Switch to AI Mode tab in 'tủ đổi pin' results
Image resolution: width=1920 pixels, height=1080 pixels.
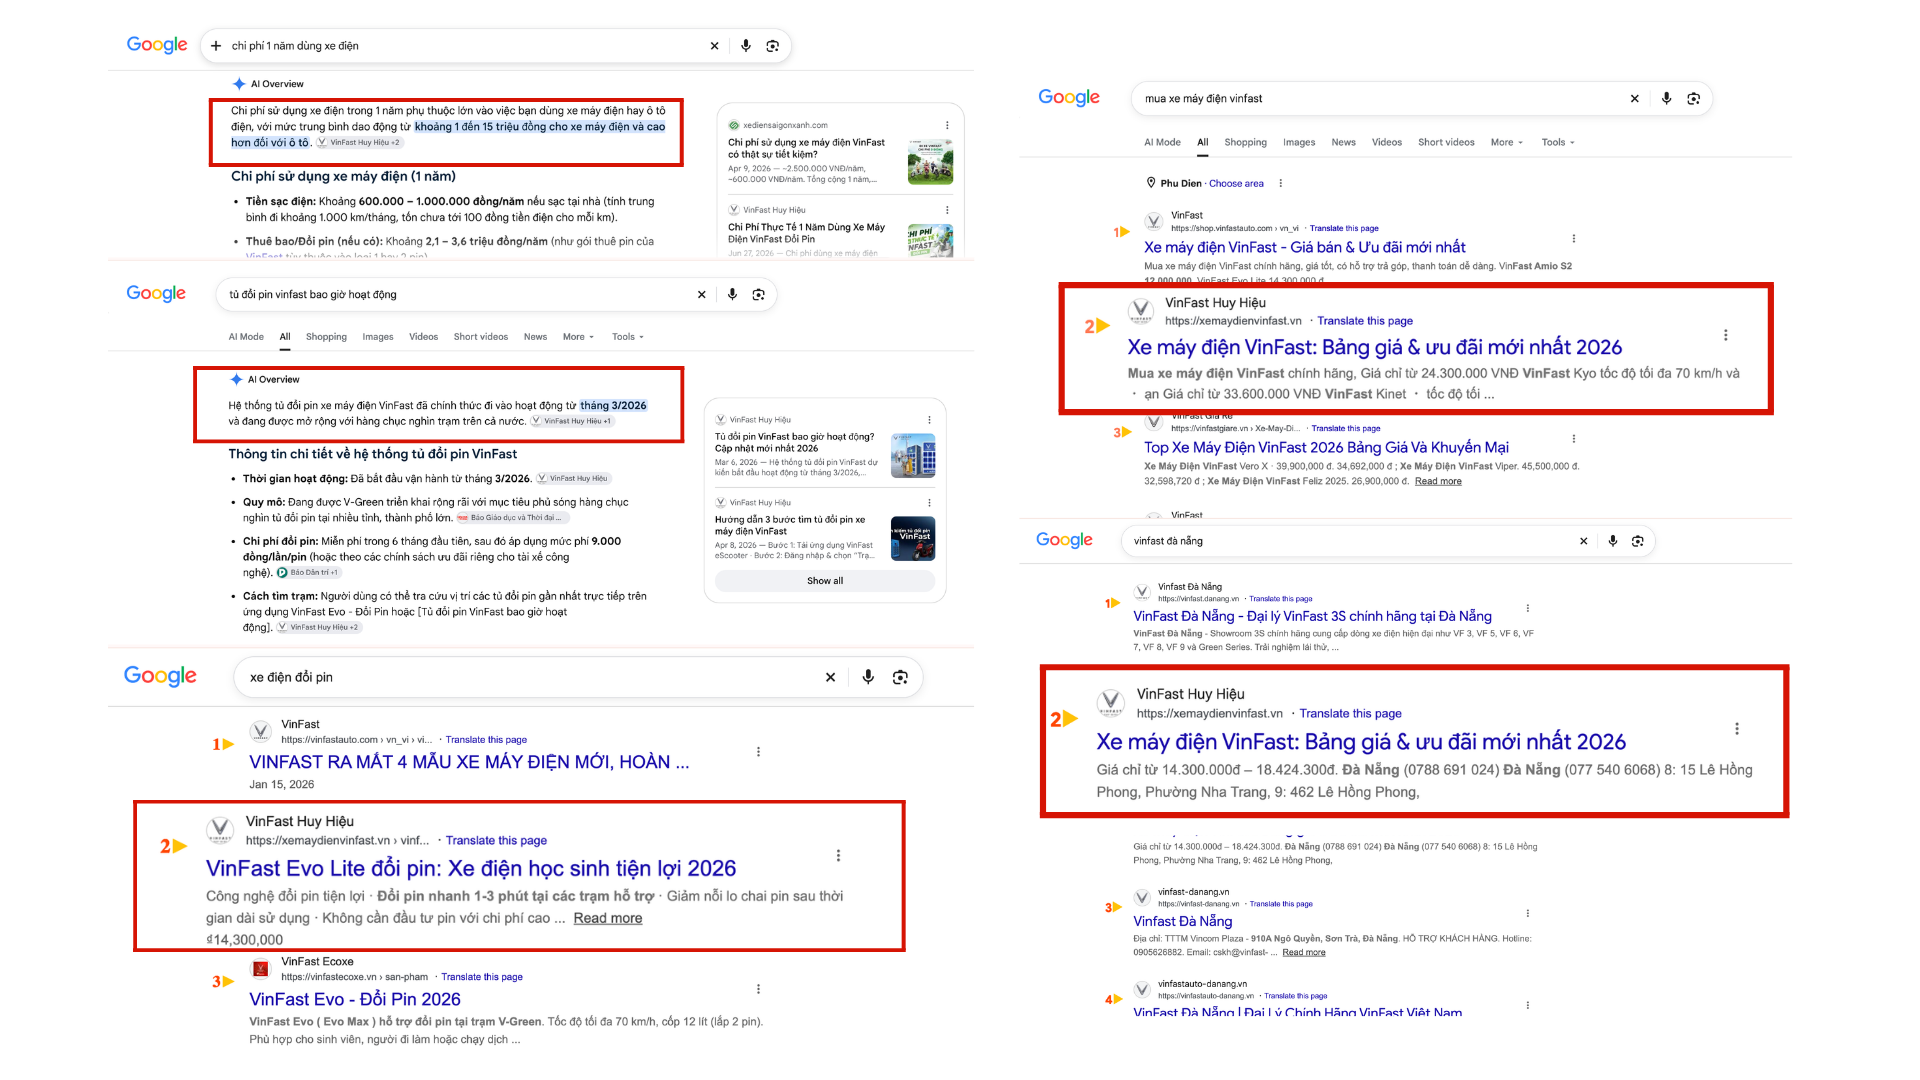[246, 337]
